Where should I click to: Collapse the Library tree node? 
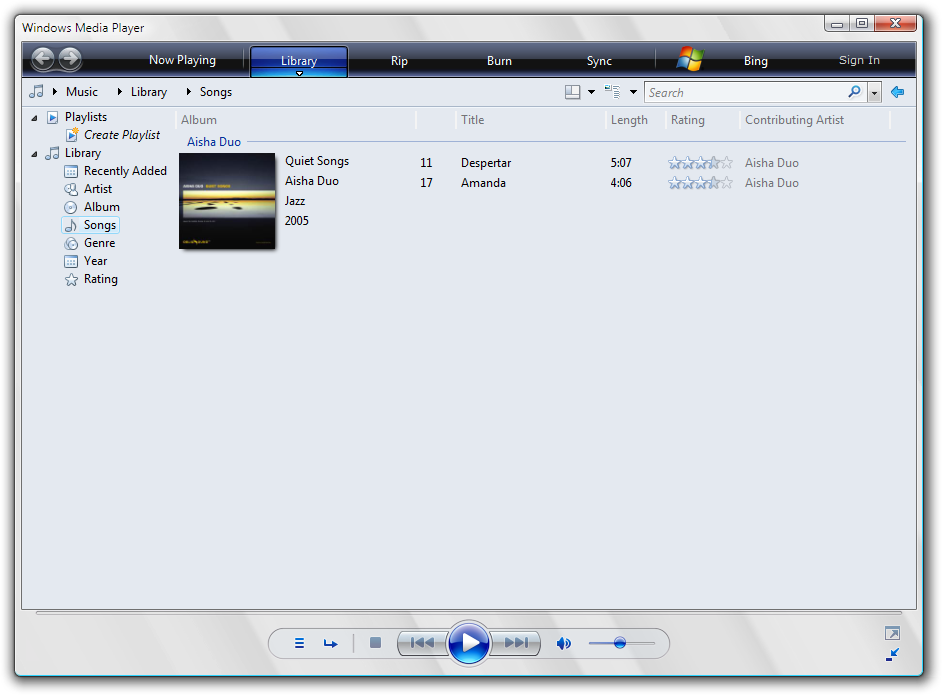point(35,154)
